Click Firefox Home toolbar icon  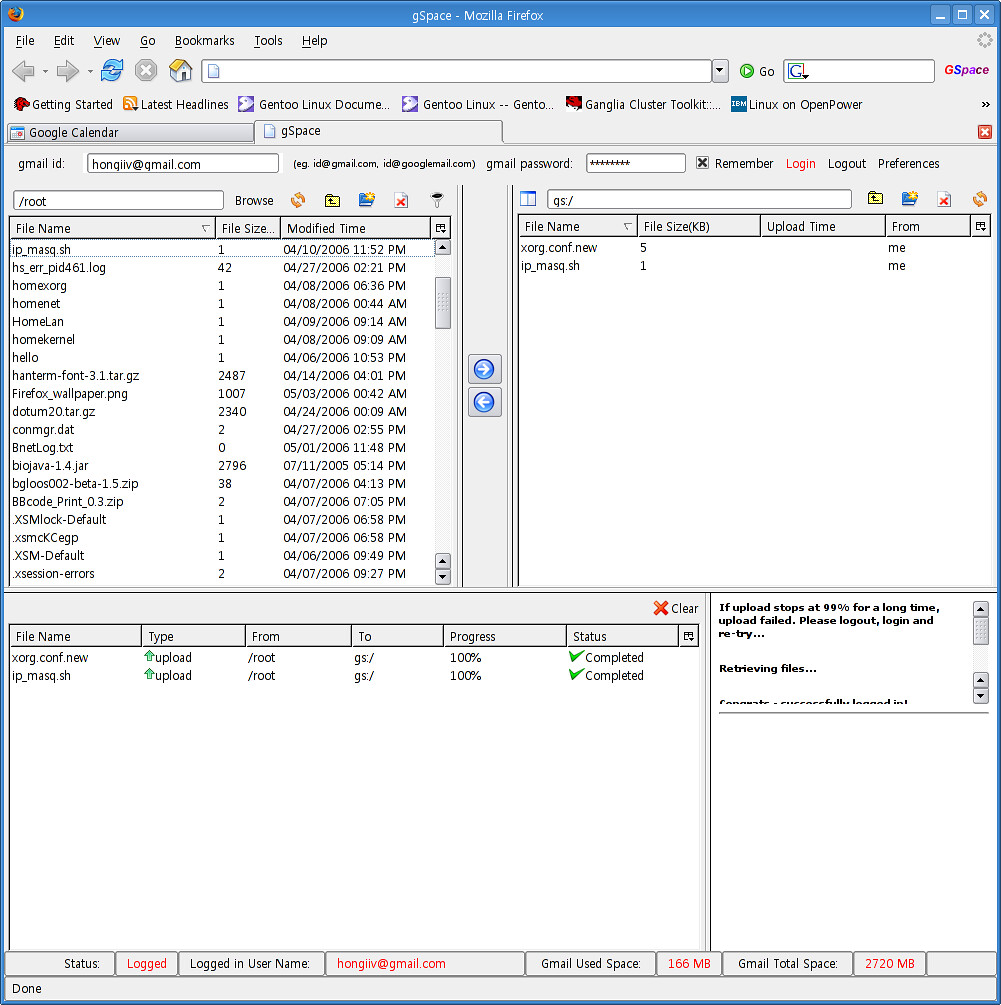coord(181,71)
